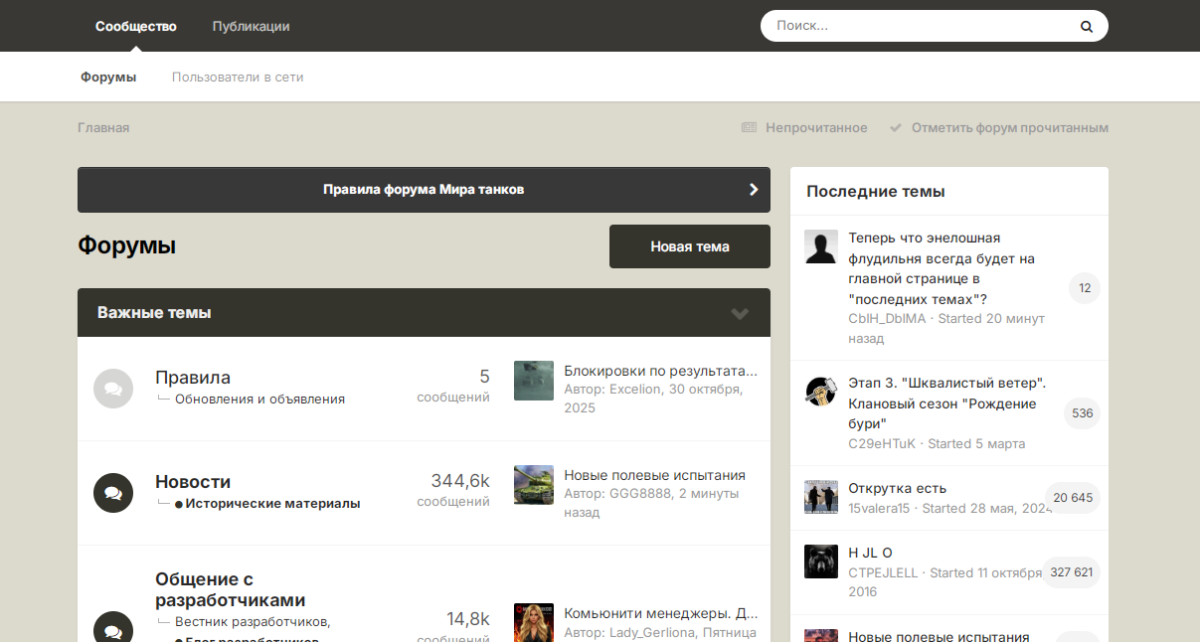The height and width of the screenshot is (642, 1200).
Task: Open 15valera15 user link
Action: (879, 508)
